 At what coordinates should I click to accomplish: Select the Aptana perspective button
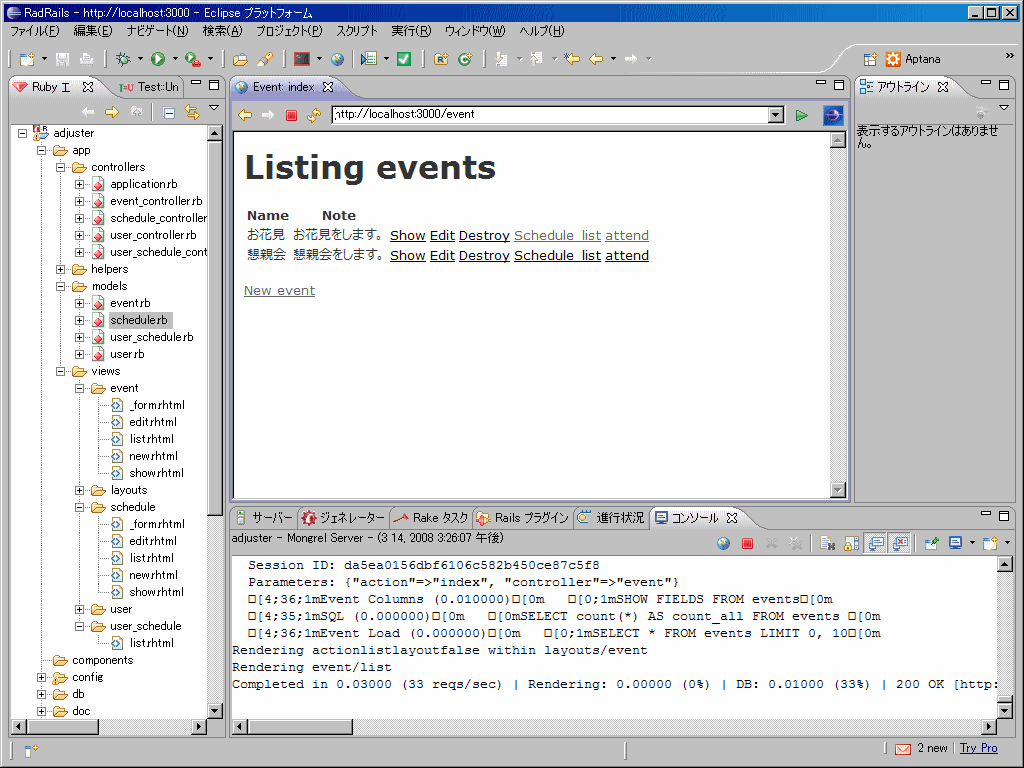point(913,59)
